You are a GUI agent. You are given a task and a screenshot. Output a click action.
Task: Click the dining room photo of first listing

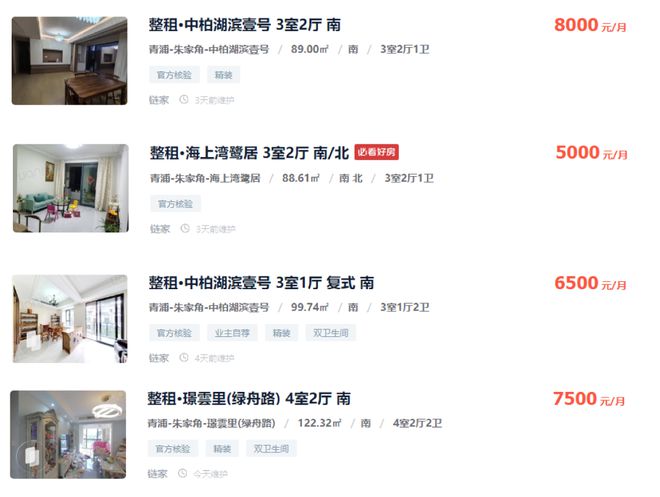click(x=69, y=61)
